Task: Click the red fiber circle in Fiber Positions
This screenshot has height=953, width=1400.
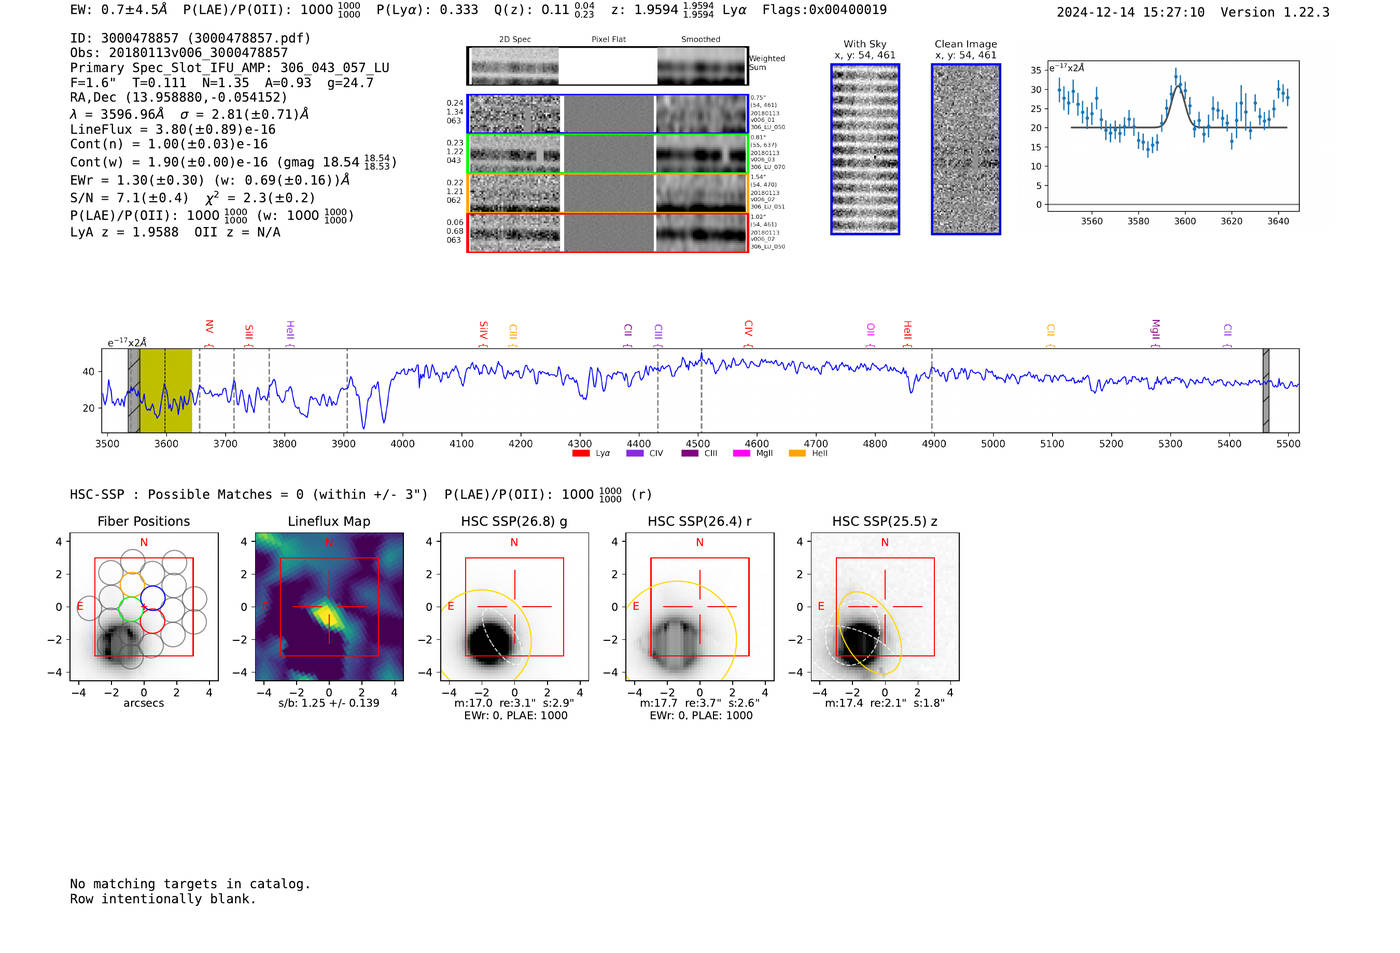Action: pos(152,621)
